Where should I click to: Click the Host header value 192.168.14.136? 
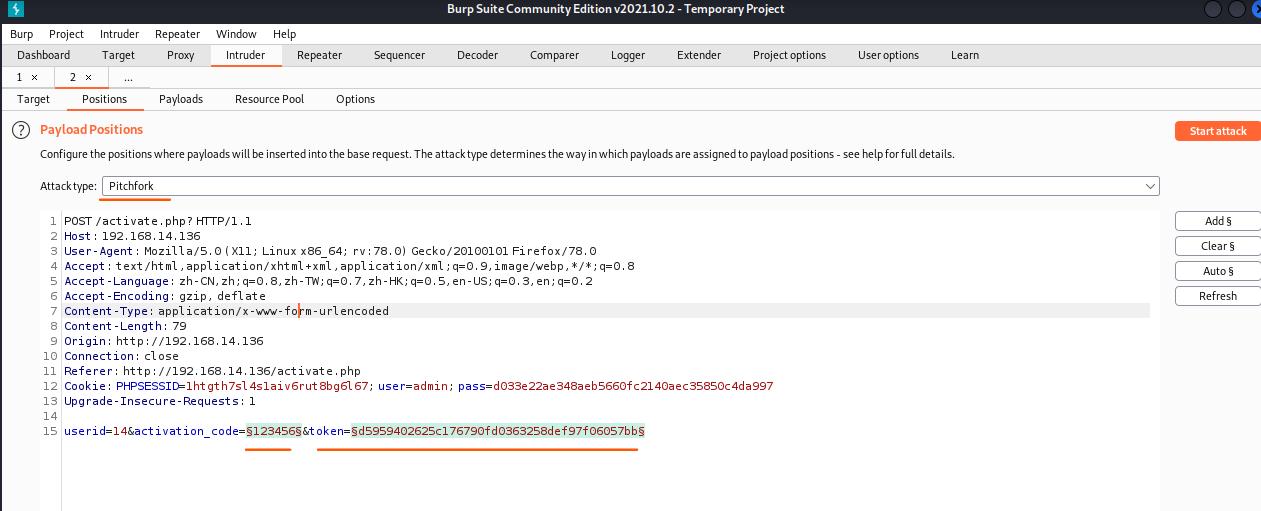(x=149, y=235)
